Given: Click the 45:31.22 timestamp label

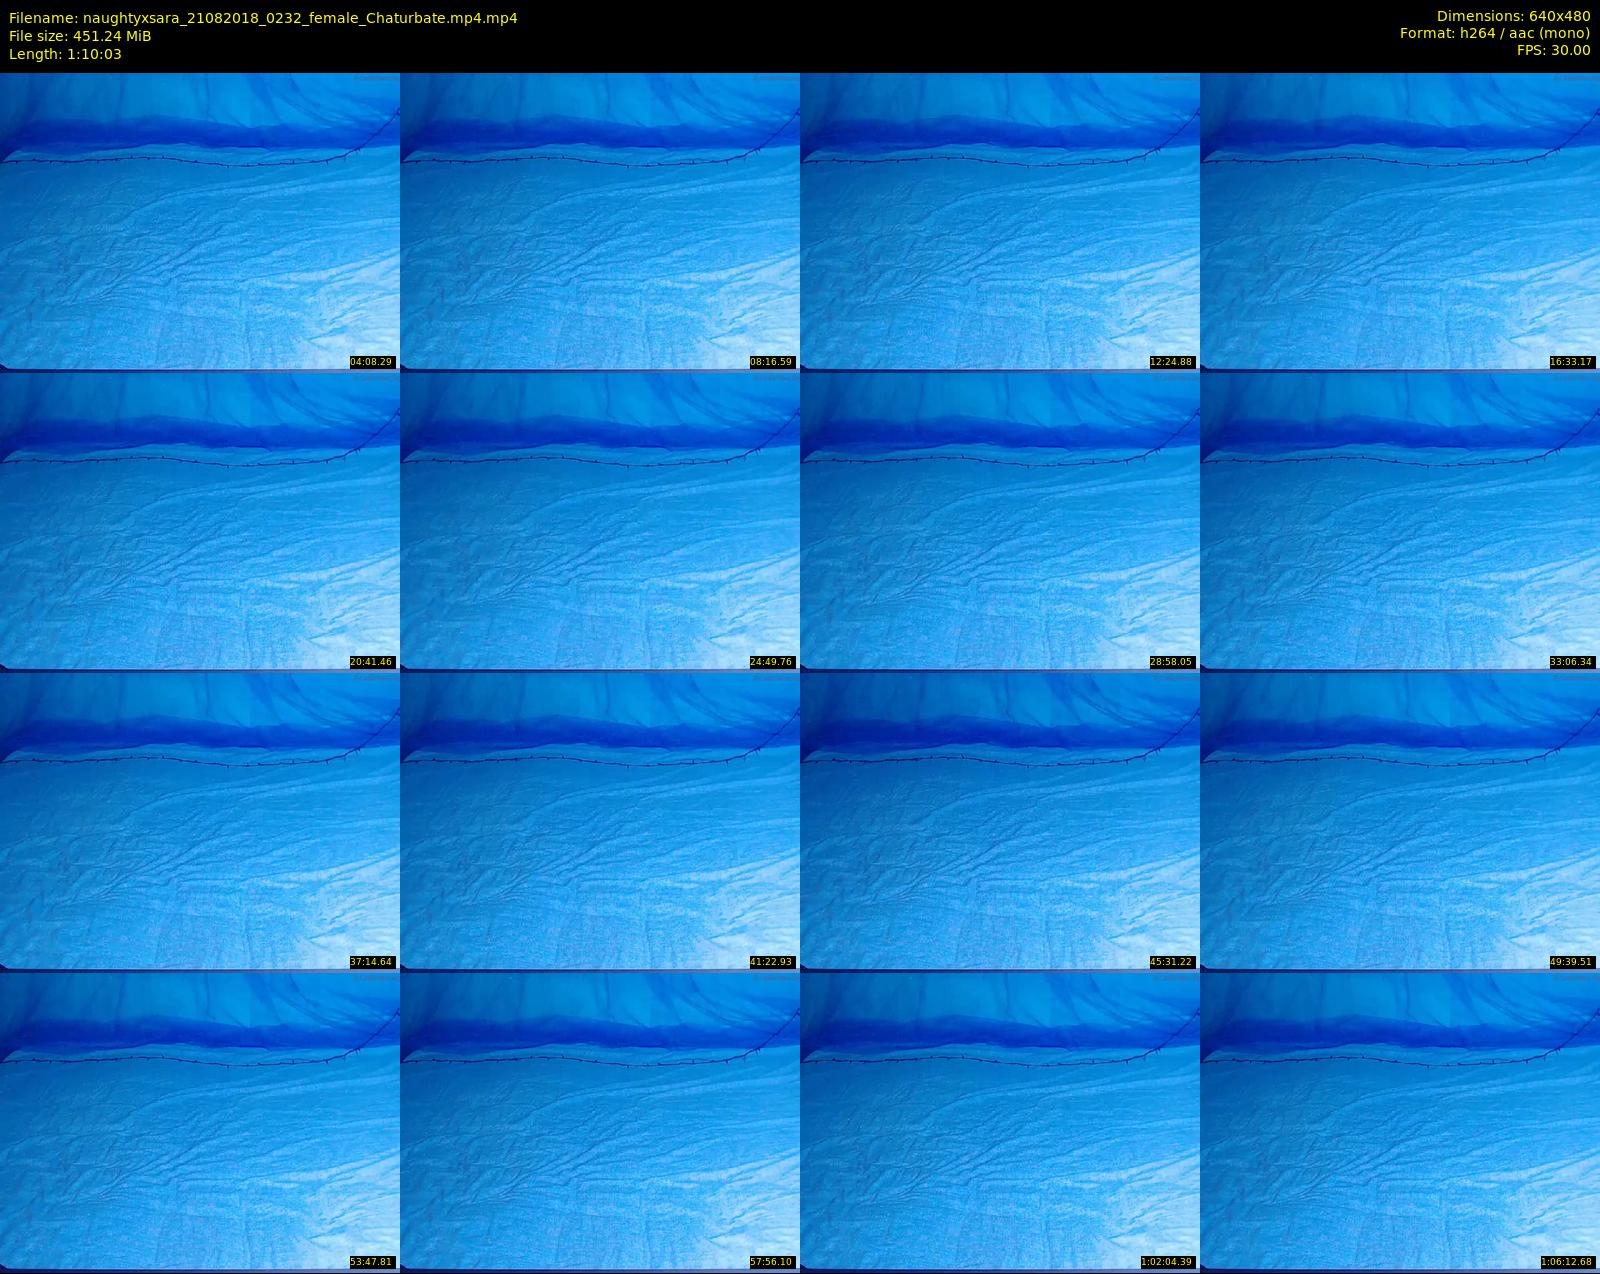Looking at the screenshot, I should (x=1171, y=962).
